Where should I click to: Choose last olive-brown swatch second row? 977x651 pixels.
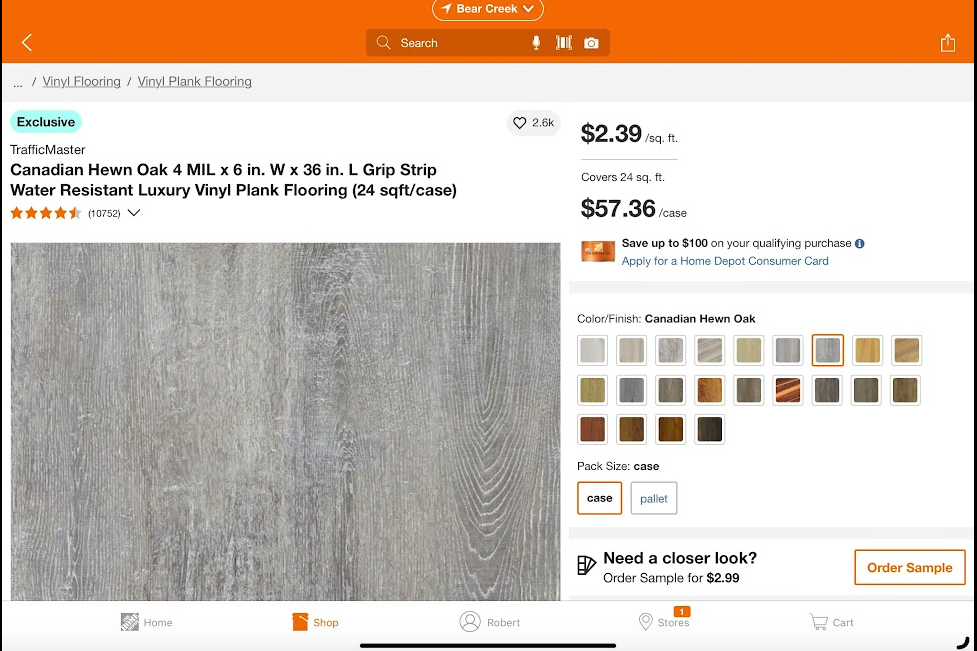[905, 390]
